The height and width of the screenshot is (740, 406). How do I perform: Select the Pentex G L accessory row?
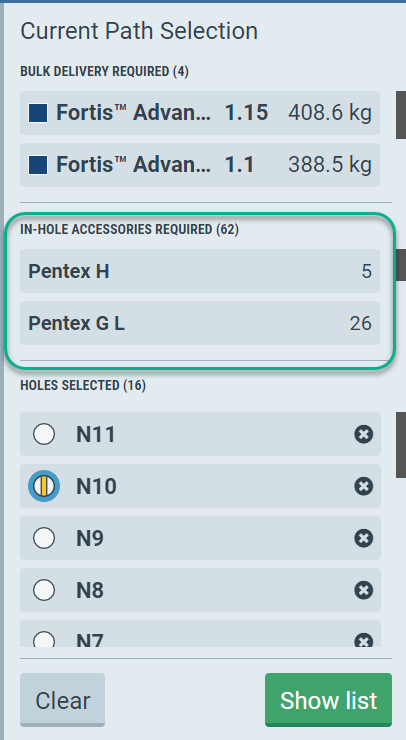click(200, 323)
